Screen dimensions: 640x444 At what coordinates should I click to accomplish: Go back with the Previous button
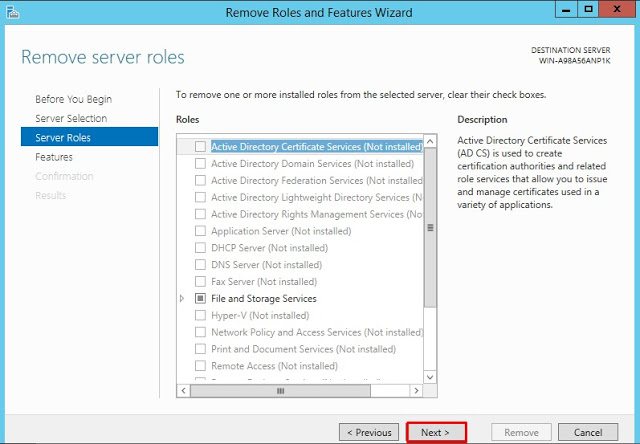click(366, 432)
